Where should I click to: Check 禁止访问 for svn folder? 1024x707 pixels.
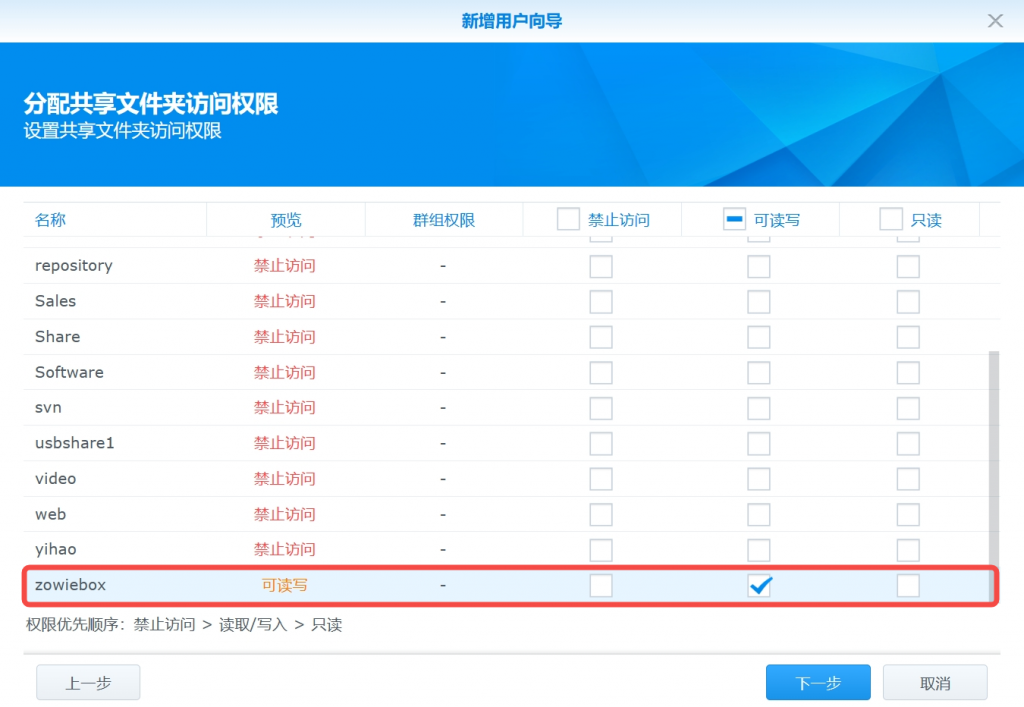point(601,409)
